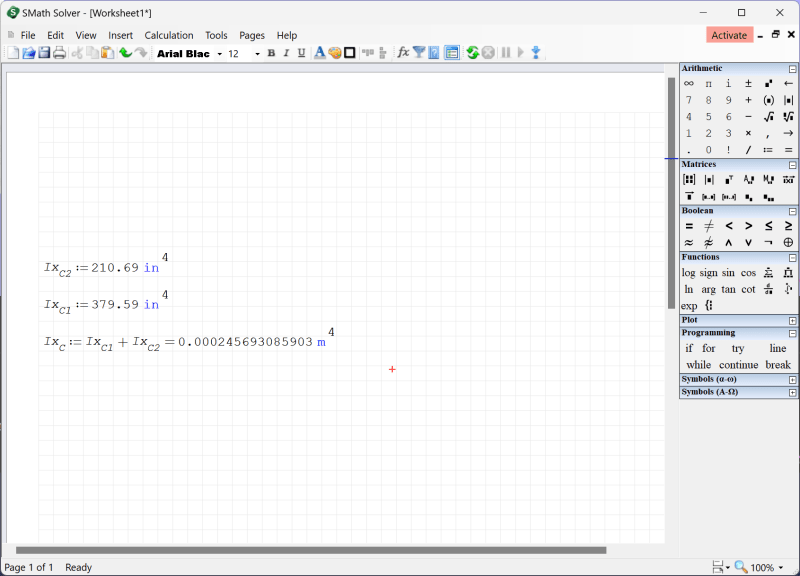Toggle italic formatting
The height and width of the screenshot is (576, 800).
pos(286,53)
